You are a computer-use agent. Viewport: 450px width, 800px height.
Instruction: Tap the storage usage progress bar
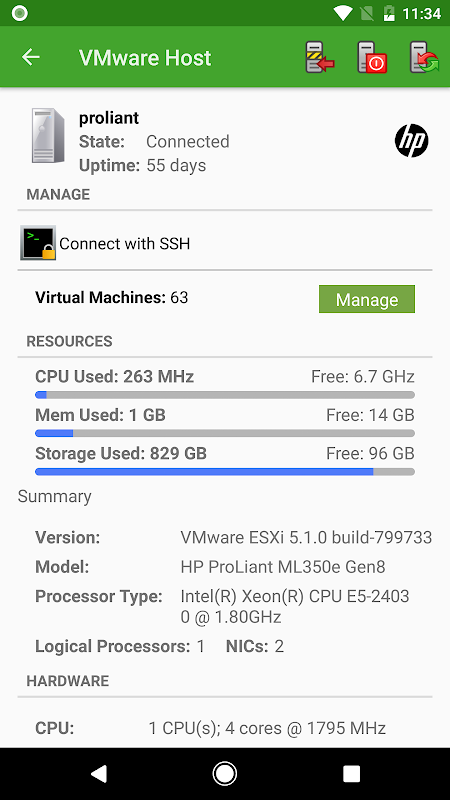pyautogui.click(x=225, y=472)
